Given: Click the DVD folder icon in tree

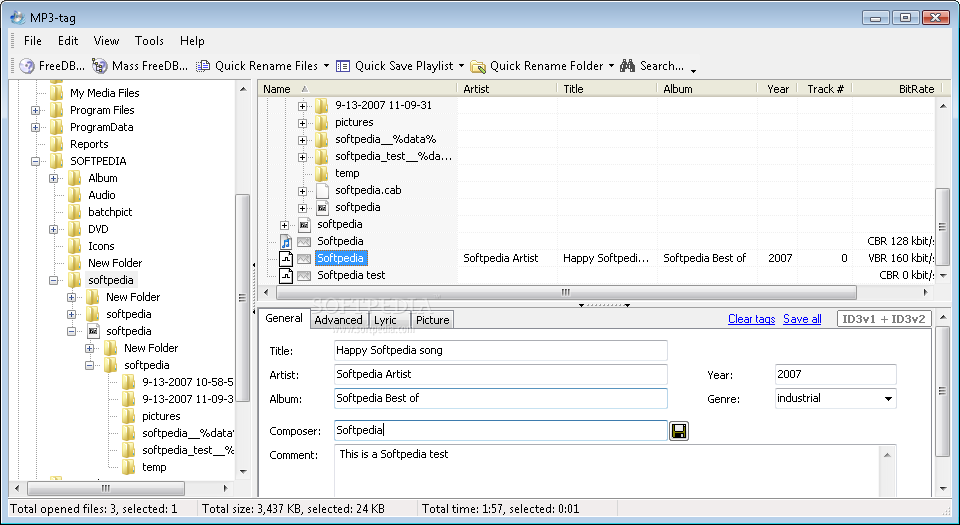Looking at the screenshot, I should coord(75,229).
